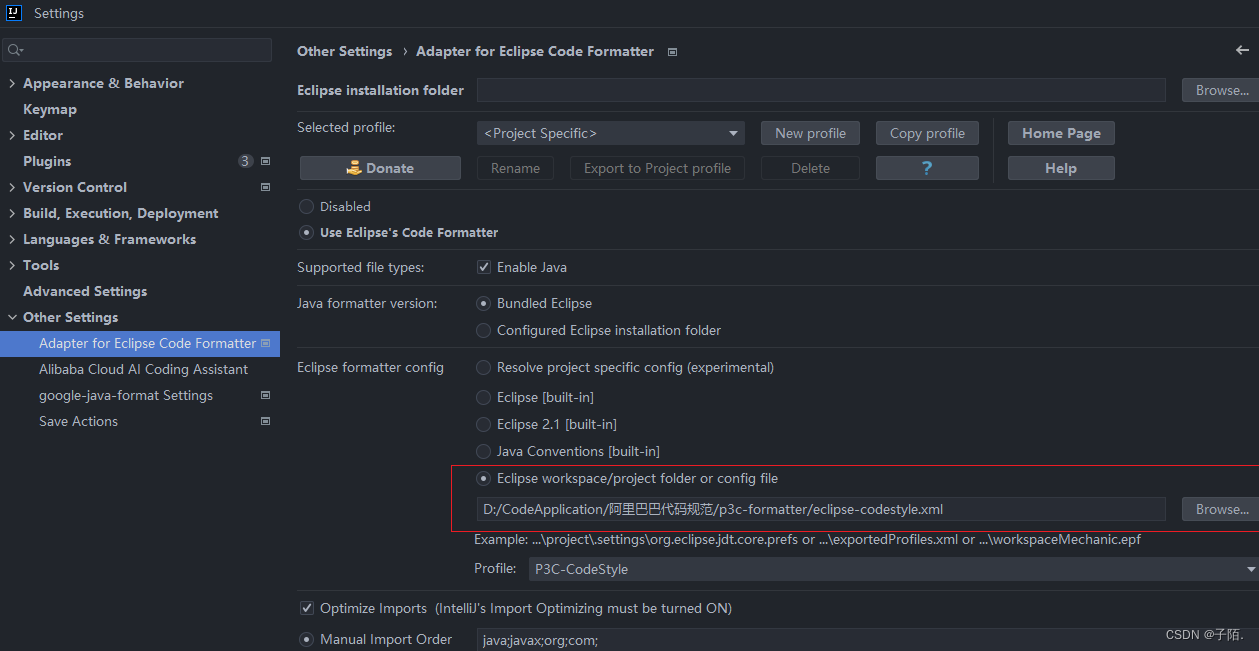
Task: Browse for Eclipse installation folder
Action: tap(1220, 90)
